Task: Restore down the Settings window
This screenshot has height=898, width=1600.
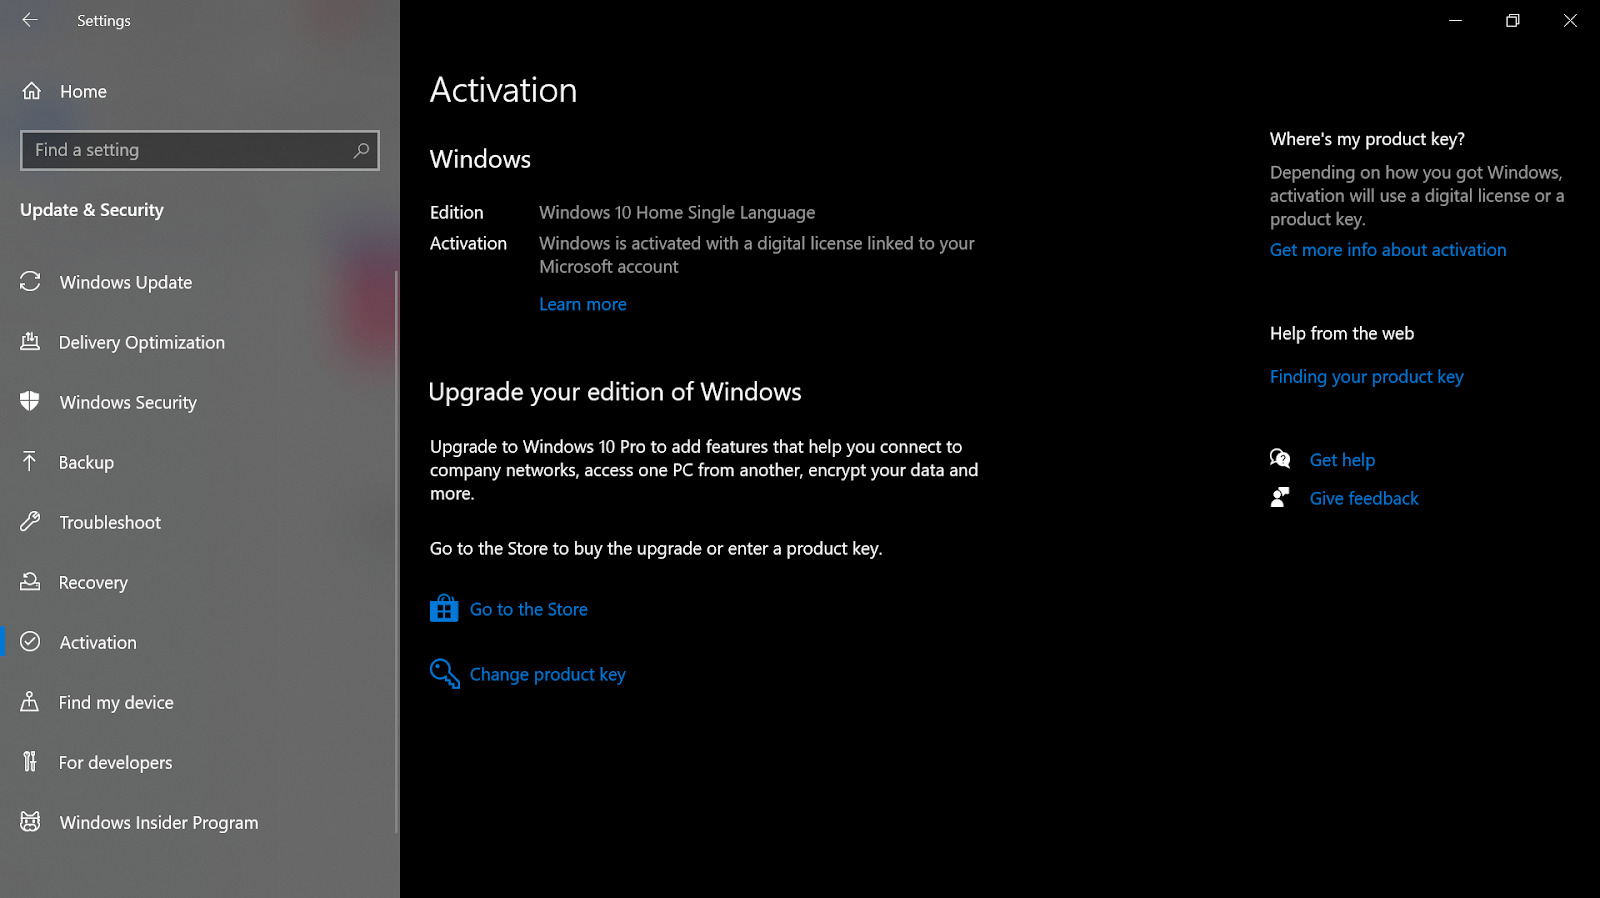Action: (x=1513, y=20)
